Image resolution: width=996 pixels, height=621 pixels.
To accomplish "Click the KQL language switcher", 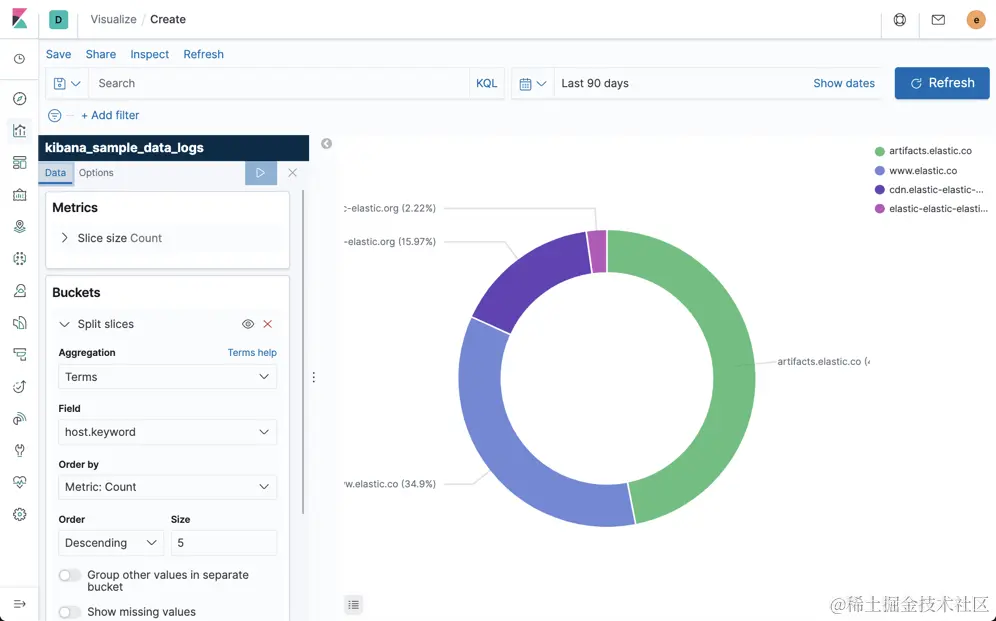I will [487, 83].
